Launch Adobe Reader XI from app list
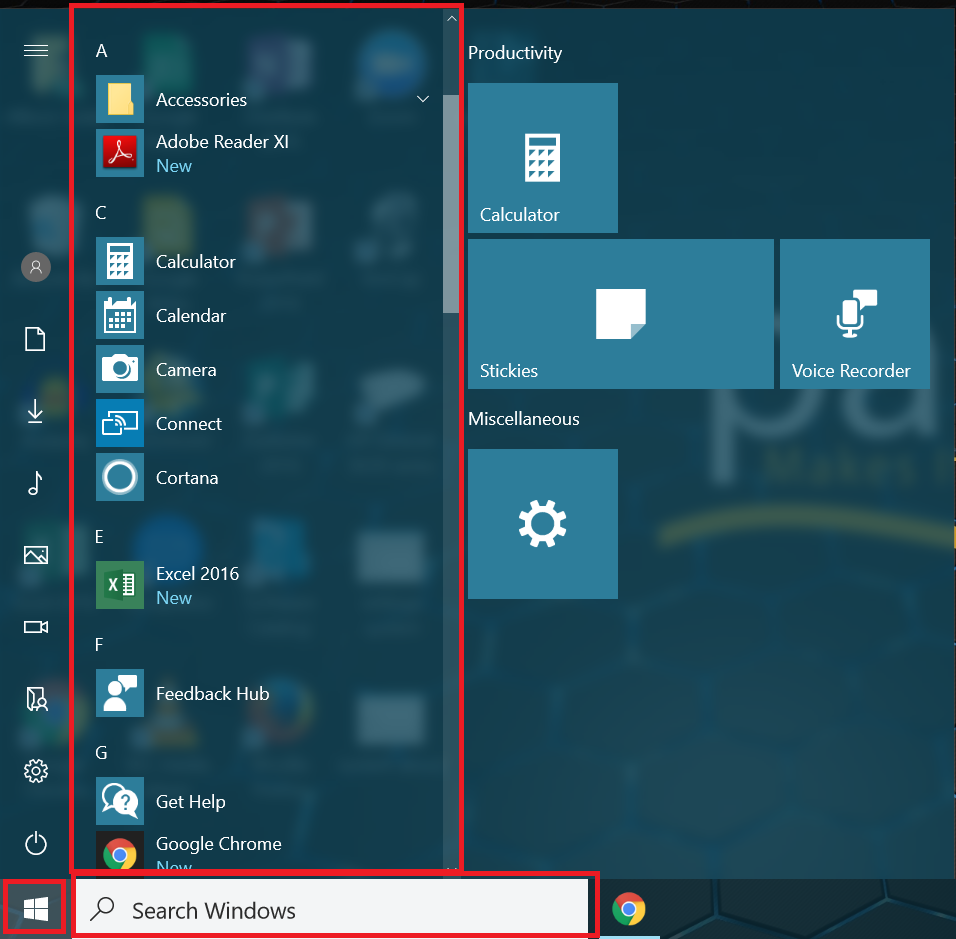 tap(262, 153)
